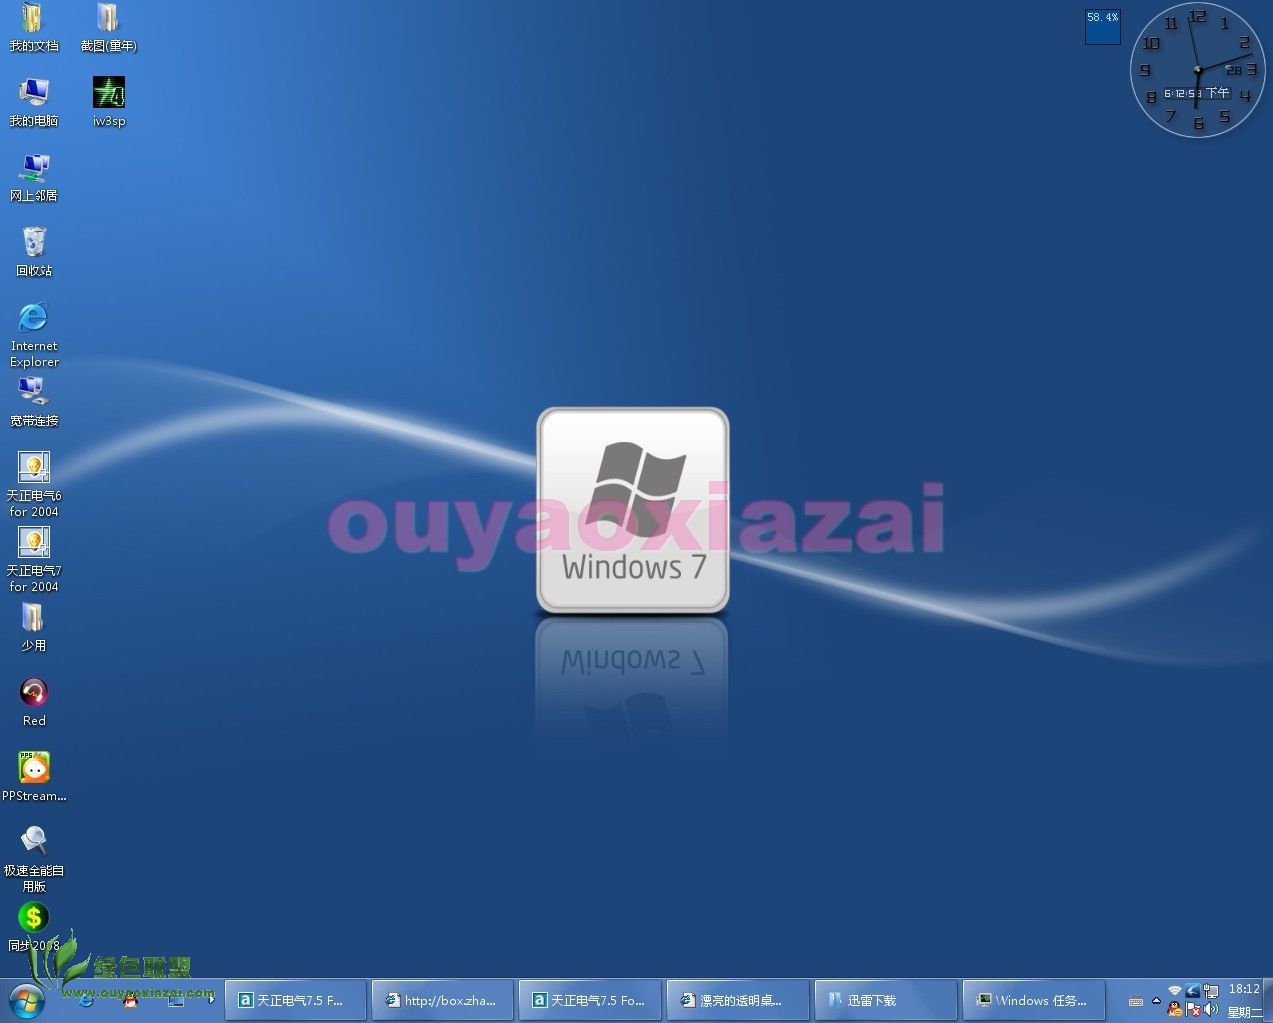Switch to the 漂亮的透明桌... browser taskbar button

coord(737,1000)
